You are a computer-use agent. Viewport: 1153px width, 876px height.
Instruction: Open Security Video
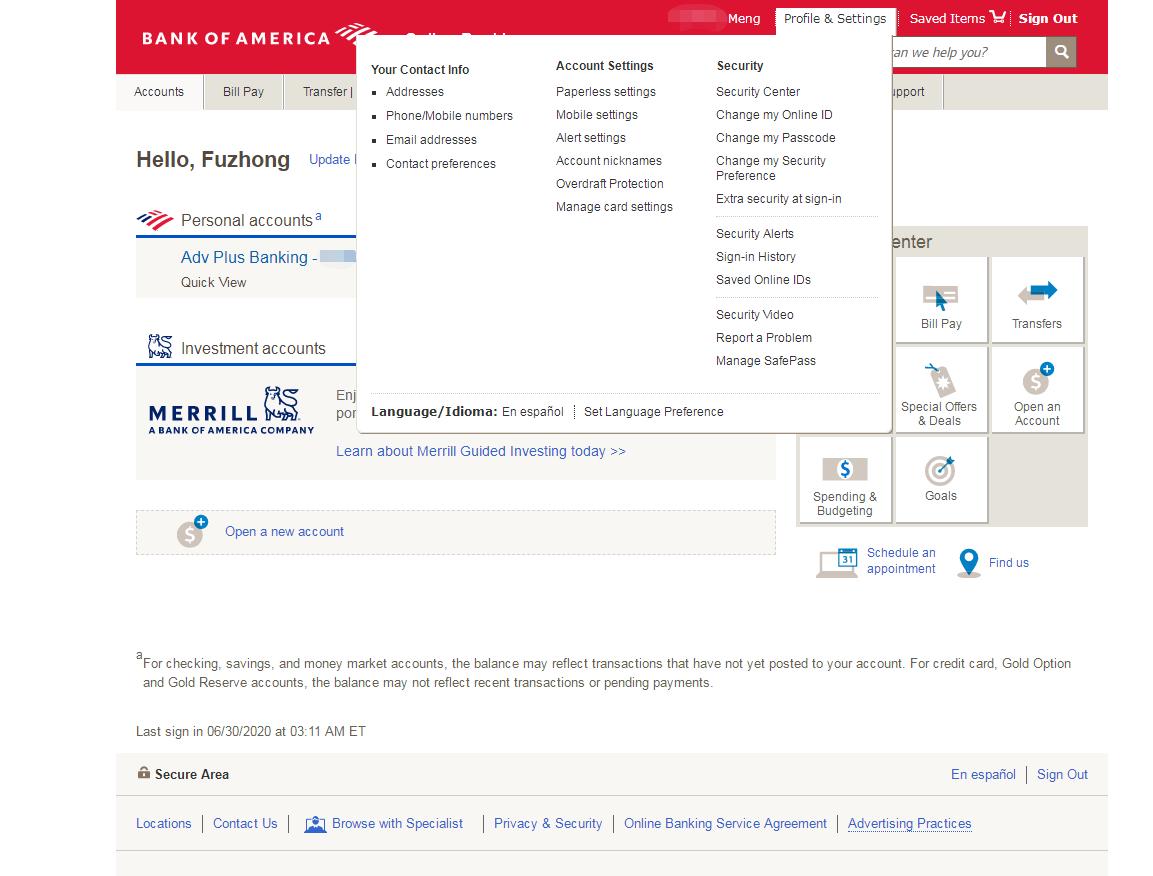(754, 315)
